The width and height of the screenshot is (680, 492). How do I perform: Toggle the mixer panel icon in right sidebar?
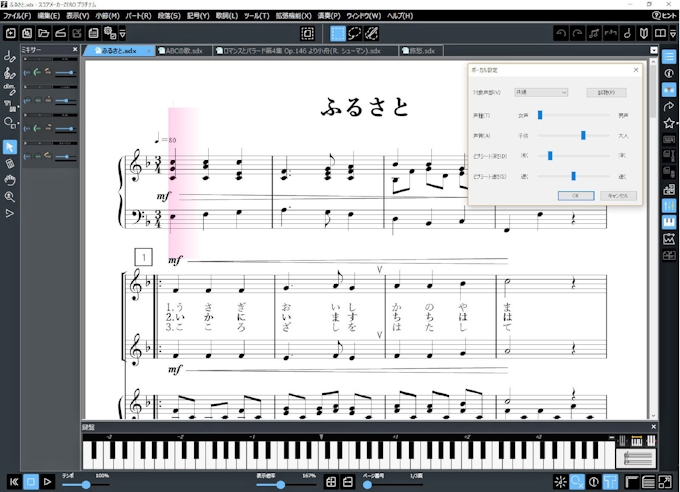pyautogui.click(x=669, y=205)
